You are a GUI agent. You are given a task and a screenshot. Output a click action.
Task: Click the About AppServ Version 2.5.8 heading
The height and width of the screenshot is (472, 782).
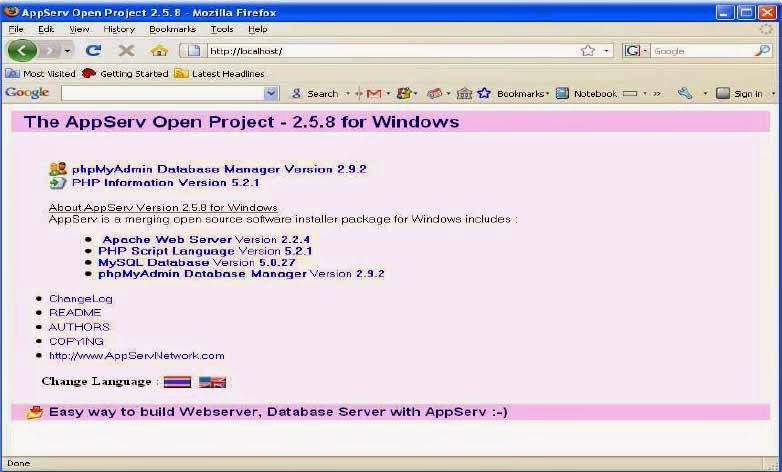tap(163, 208)
